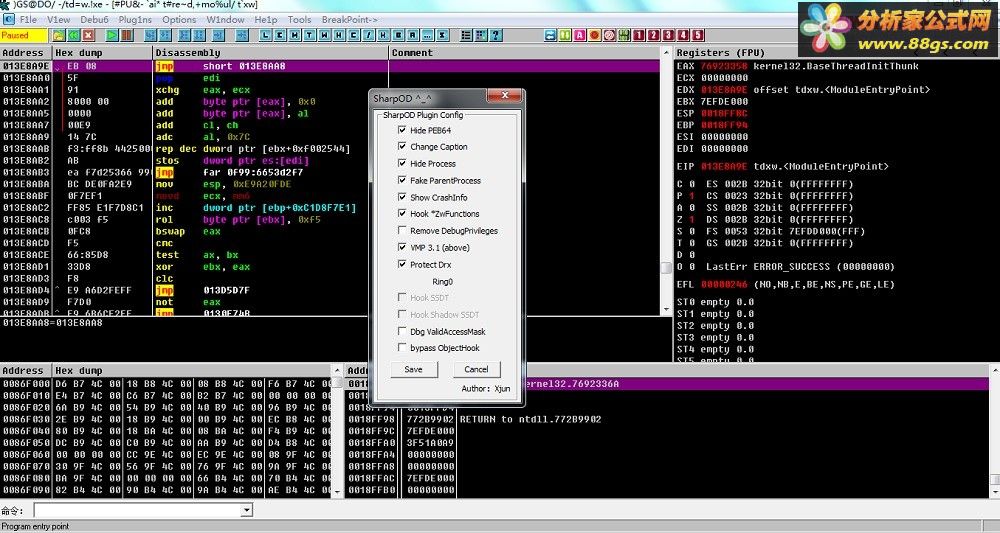Select EIP register value 013E8A9E
This screenshot has width=1000, height=533.
tap(724, 166)
